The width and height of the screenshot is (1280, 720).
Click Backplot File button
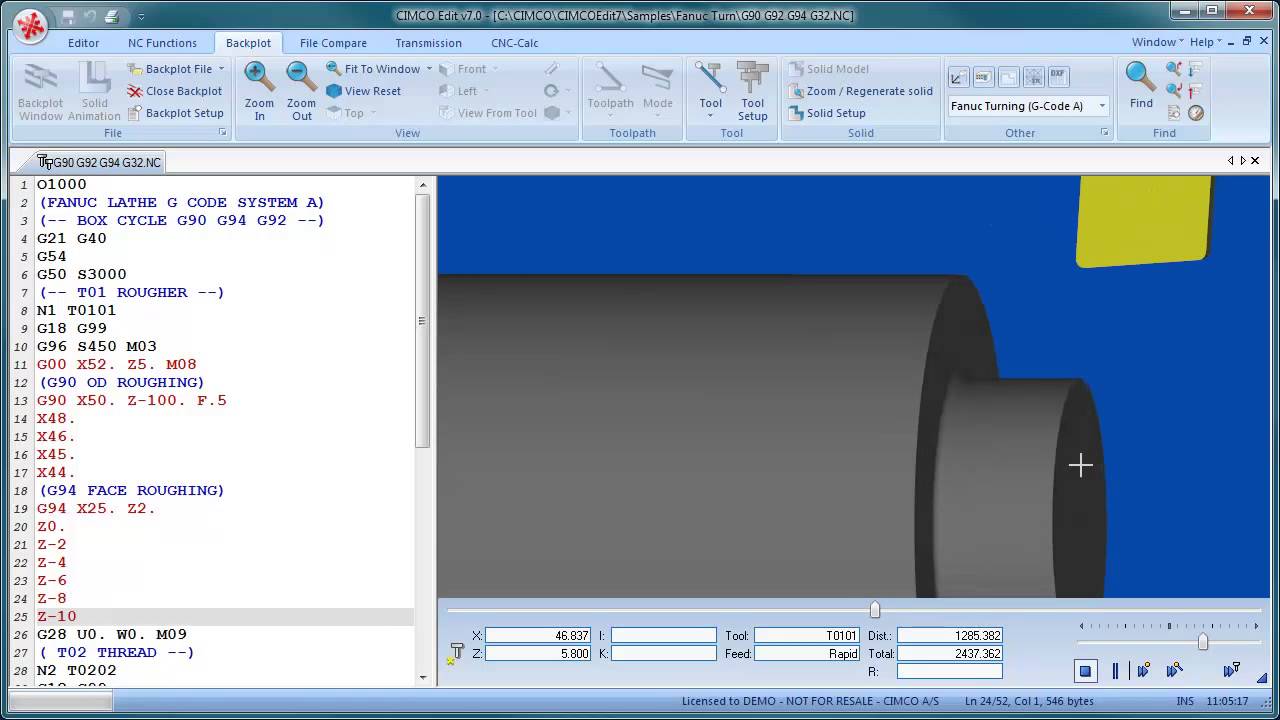pyautogui.click(x=170, y=69)
